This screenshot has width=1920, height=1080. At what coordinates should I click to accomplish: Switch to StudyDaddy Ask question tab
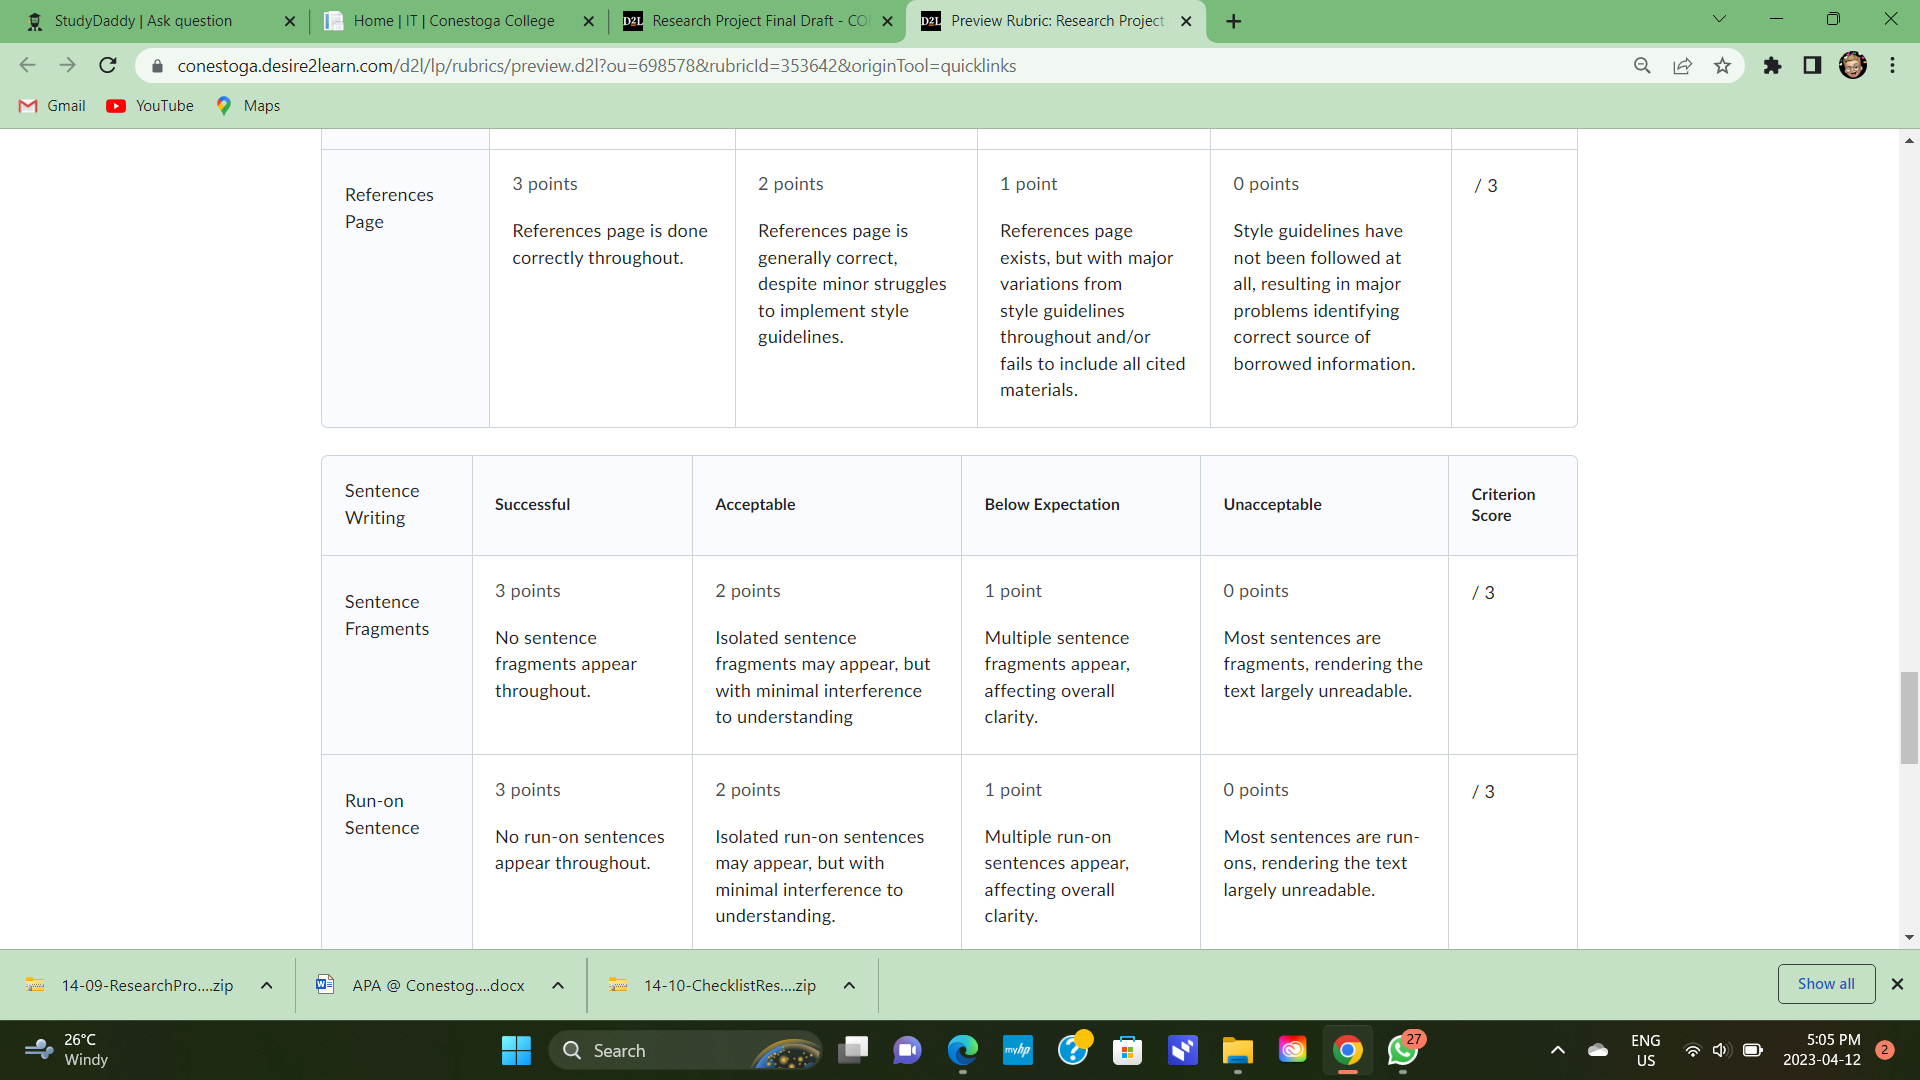(143, 21)
